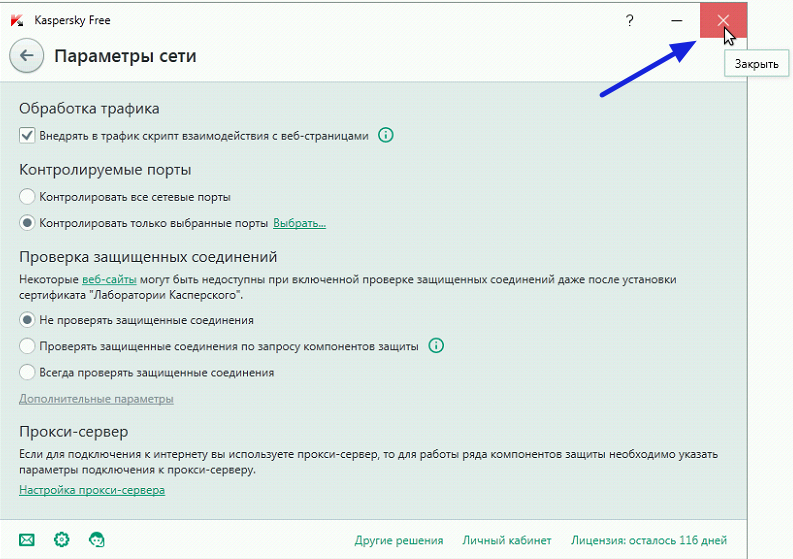Follow the 'веб-сайты' link

[x=109, y=279]
